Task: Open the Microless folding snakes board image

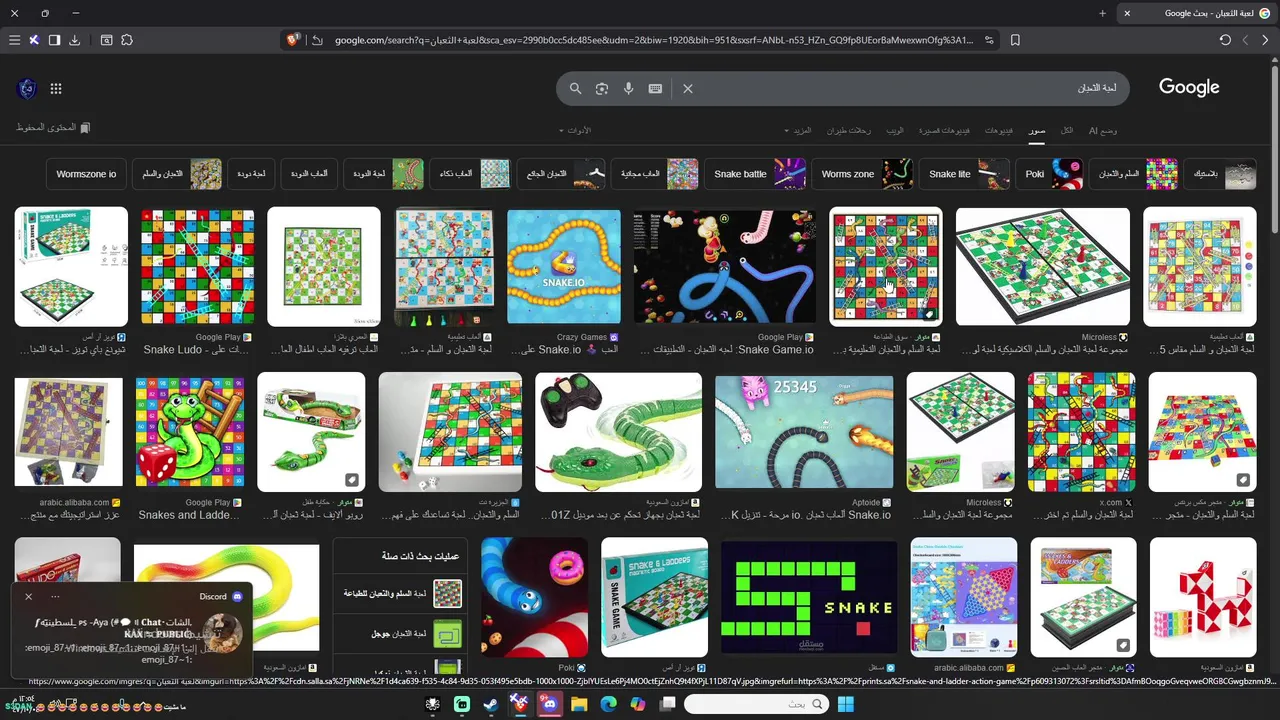Action: coord(1043,267)
